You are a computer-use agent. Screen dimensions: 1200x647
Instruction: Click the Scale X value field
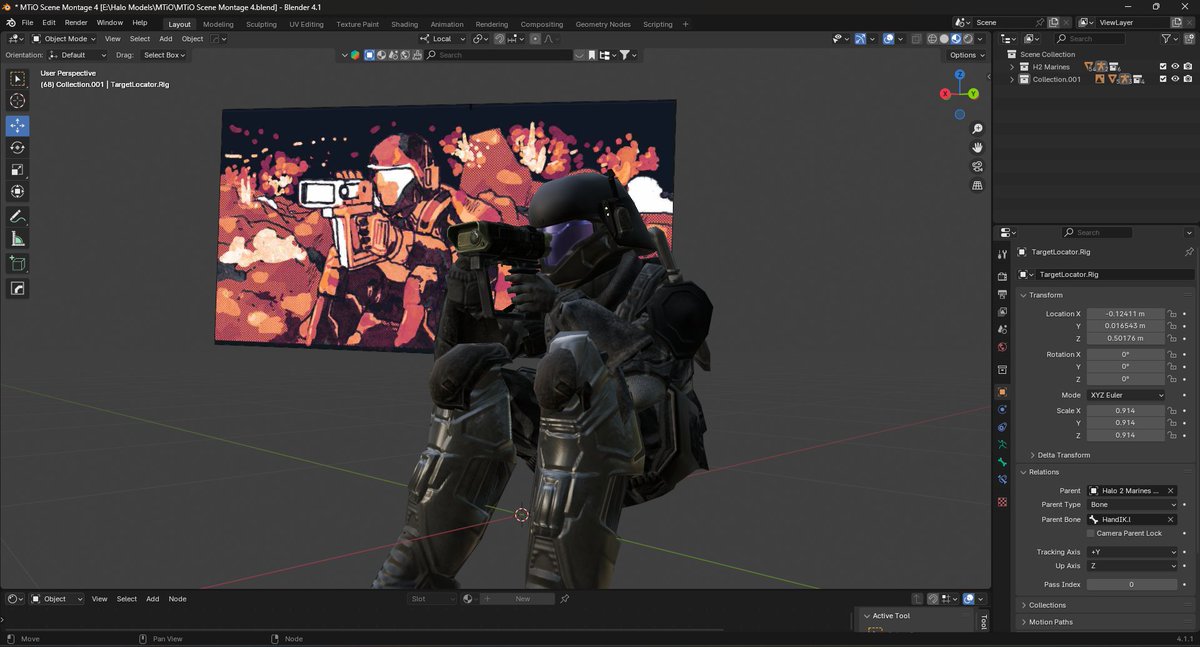(x=1126, y=411)
